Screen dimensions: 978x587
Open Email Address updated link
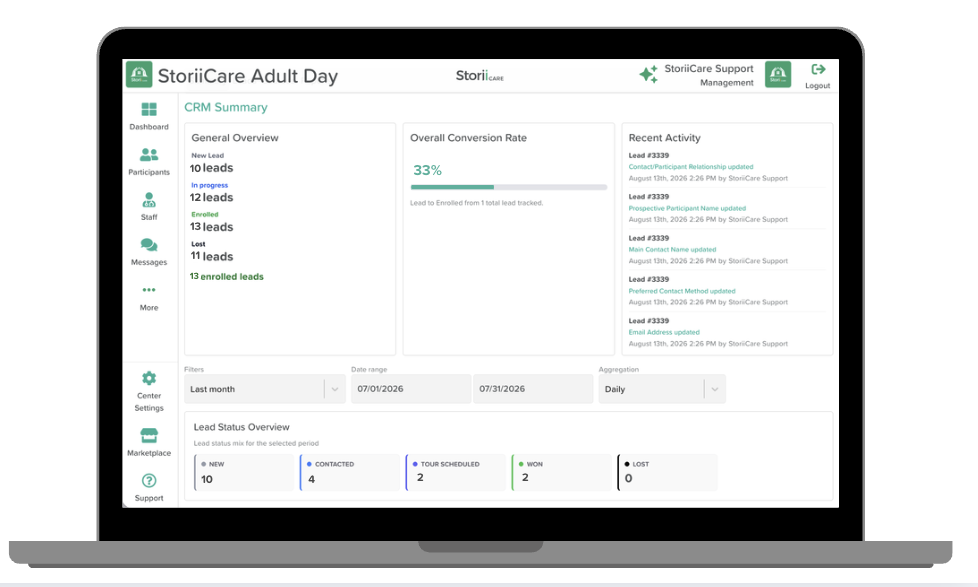point(664,332)
